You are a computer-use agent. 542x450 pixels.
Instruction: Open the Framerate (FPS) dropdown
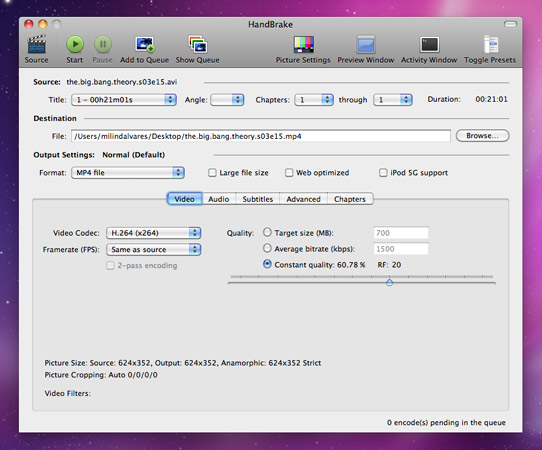pyautogui.click(x=153, y=250)
